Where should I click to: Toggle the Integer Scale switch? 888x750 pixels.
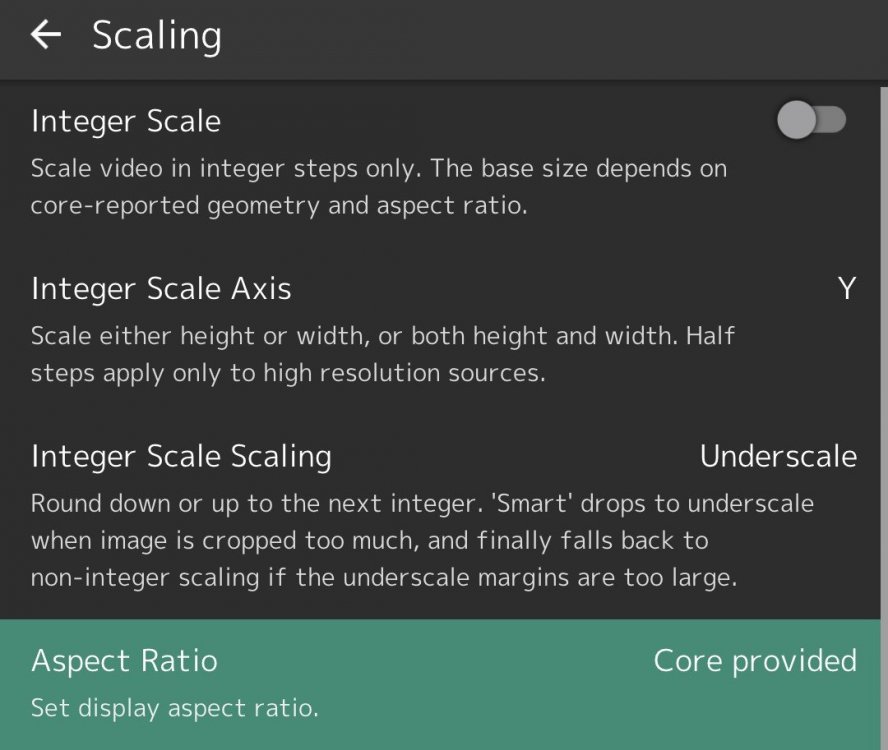click(811, 121)
